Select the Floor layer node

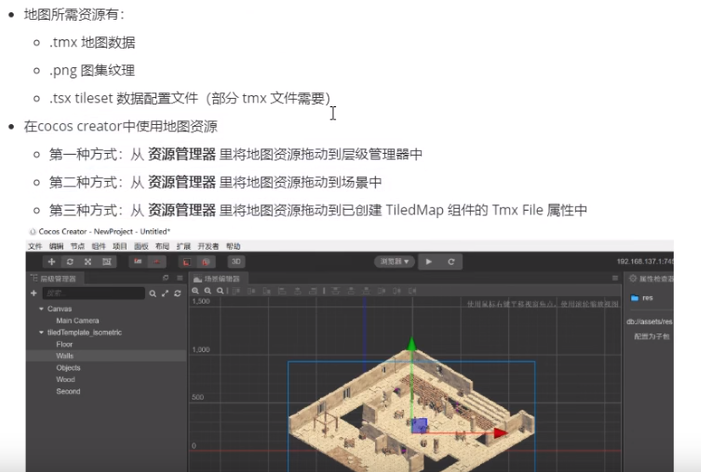[x=64, y=344]
